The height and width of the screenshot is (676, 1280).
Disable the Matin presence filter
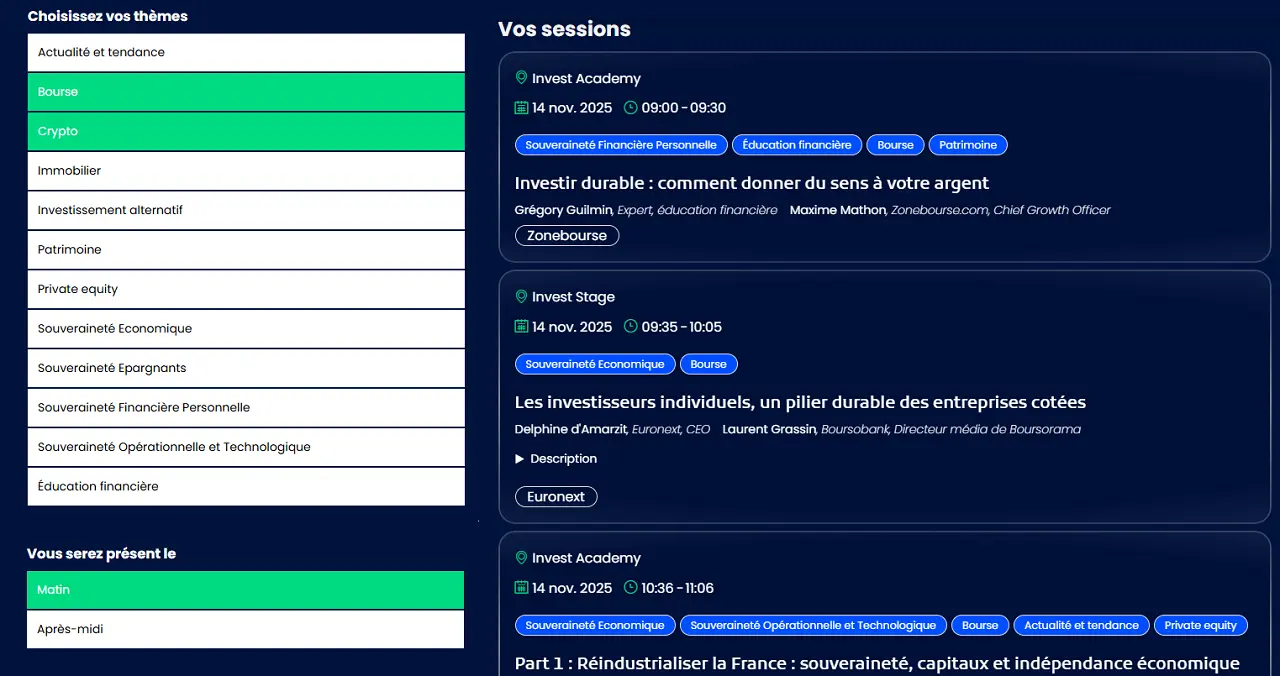[x=246, y=590]
